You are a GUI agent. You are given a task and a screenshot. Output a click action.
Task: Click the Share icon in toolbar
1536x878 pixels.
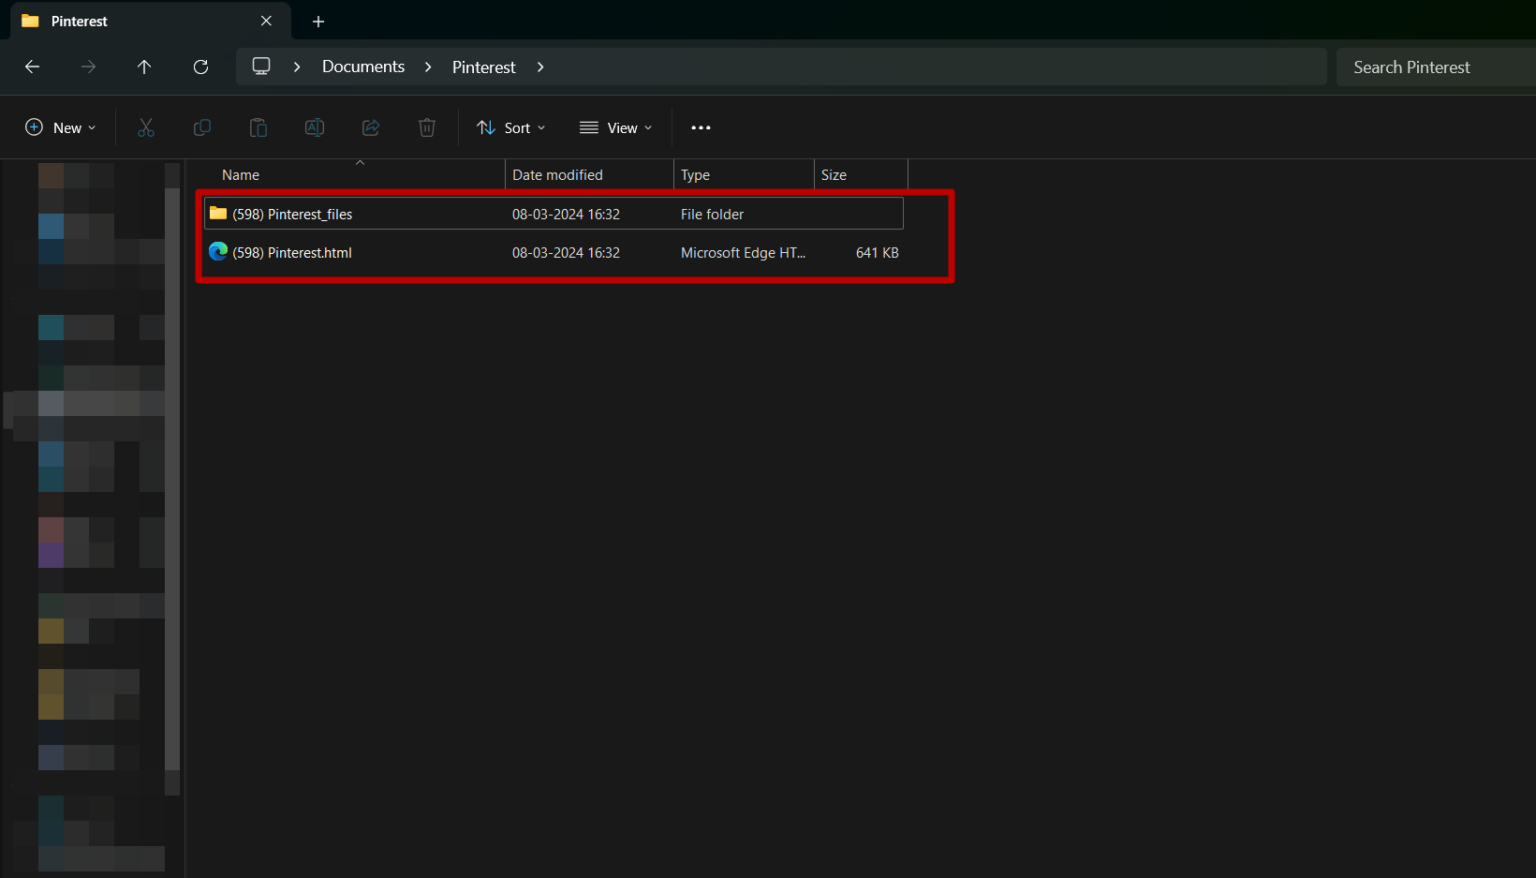(371, 128)
